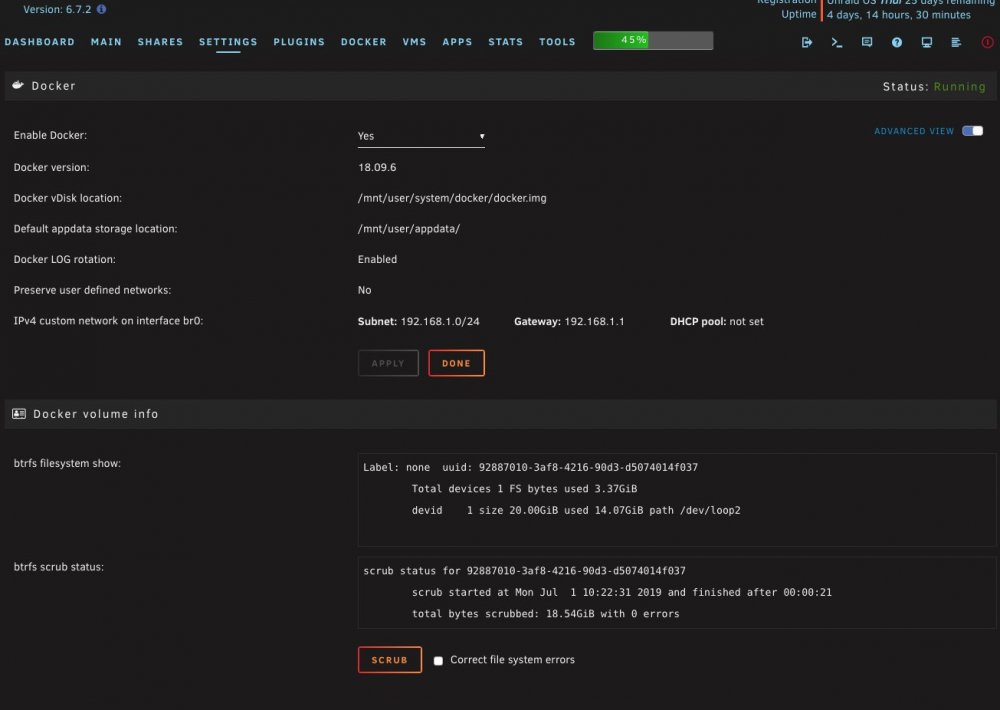Go to the Apps tab

pos(457,42)
